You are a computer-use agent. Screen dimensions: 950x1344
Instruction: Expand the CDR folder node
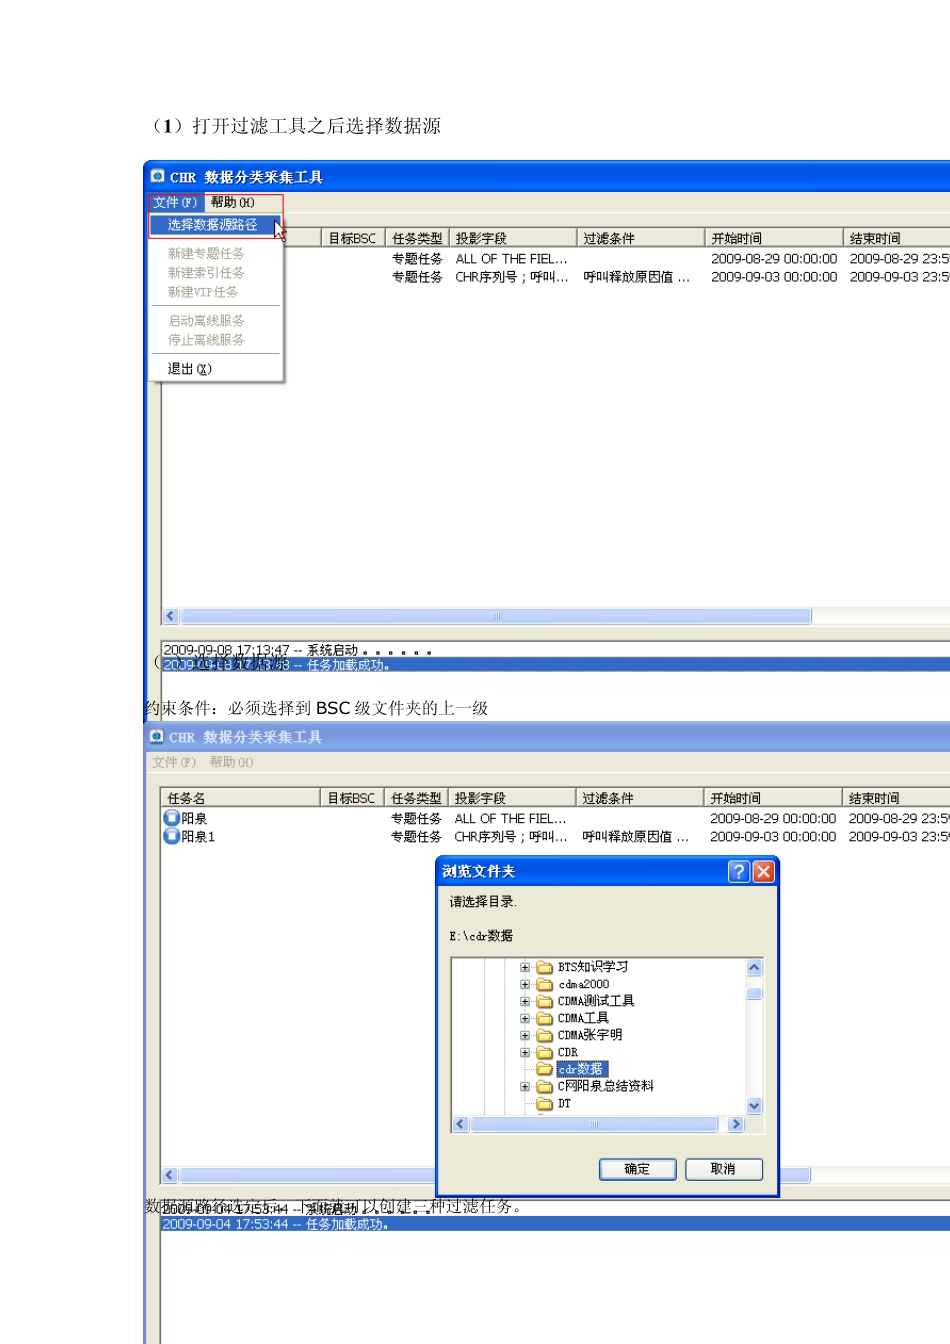[x=525, y=1052]
